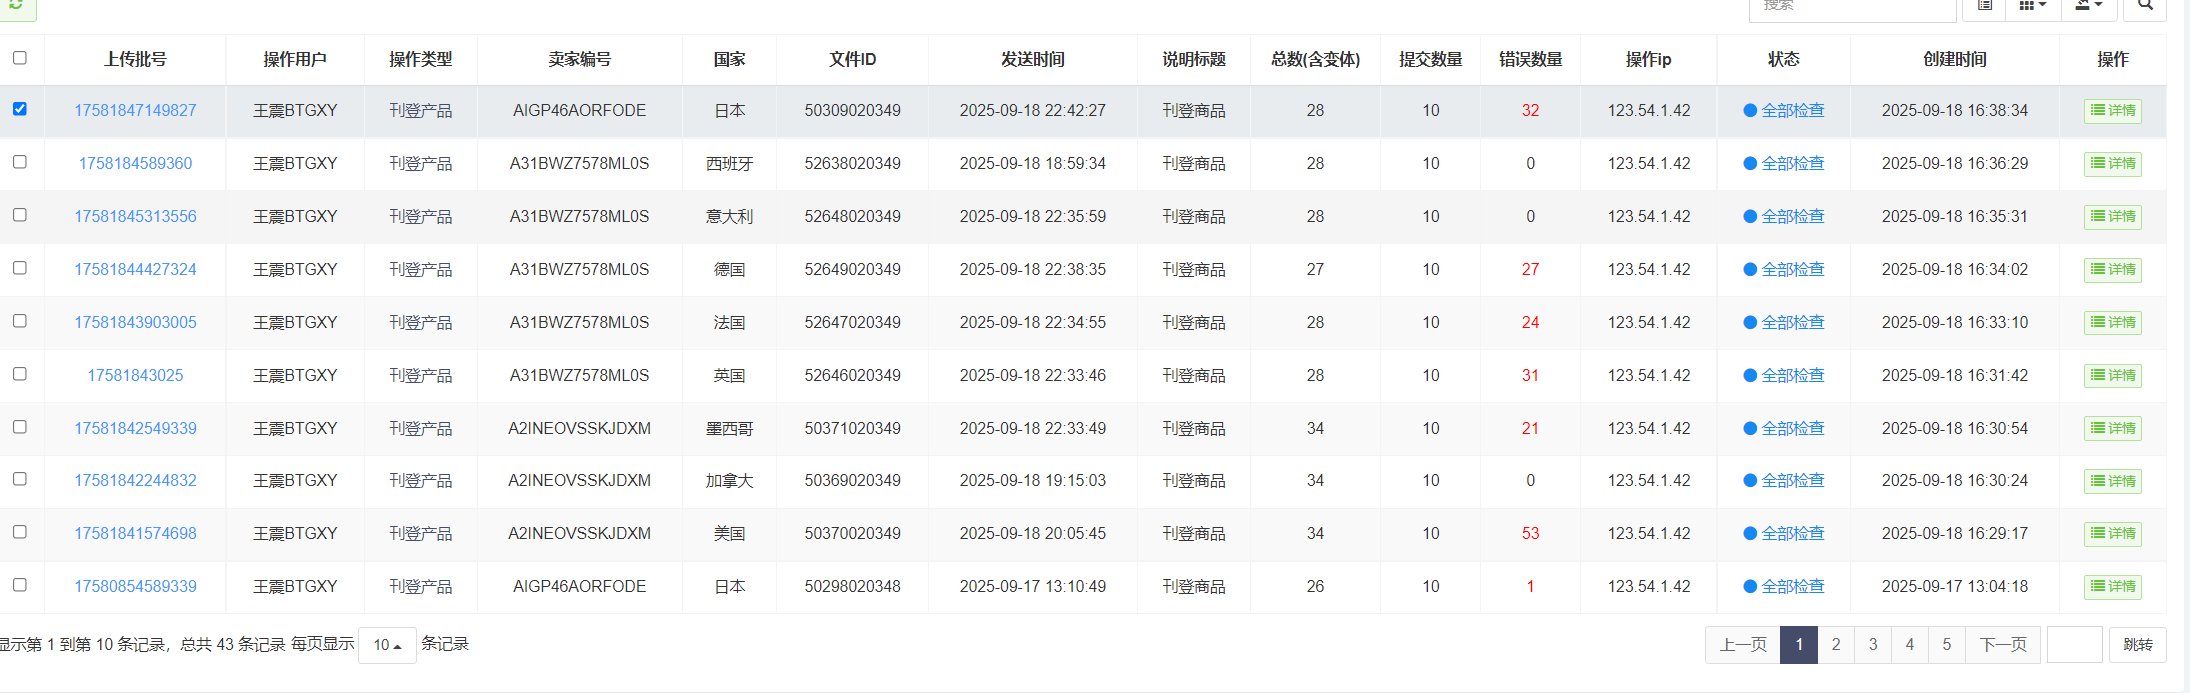
Task: Click 全部检查 status dot for 墨西哥 row
Action: pyautogui.click(x=1750, y=429)
